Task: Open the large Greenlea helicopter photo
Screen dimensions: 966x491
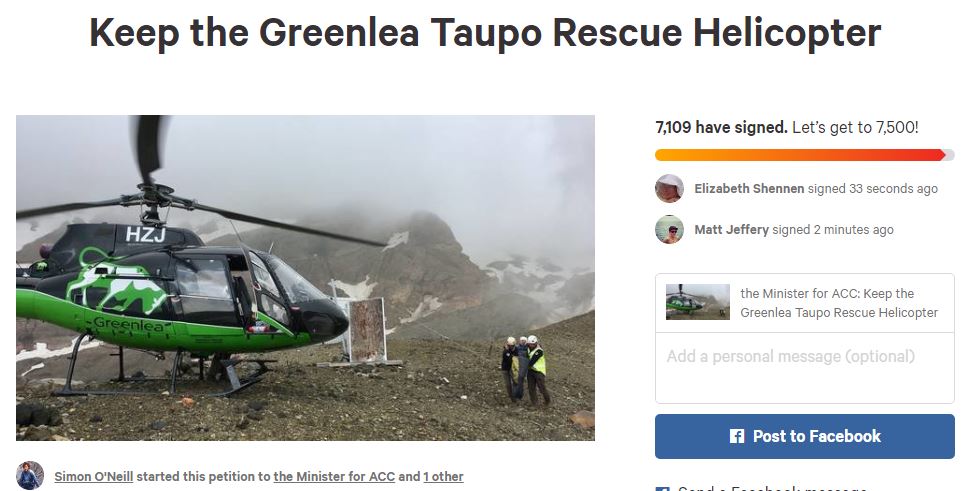Action: [x=306, y=278]
